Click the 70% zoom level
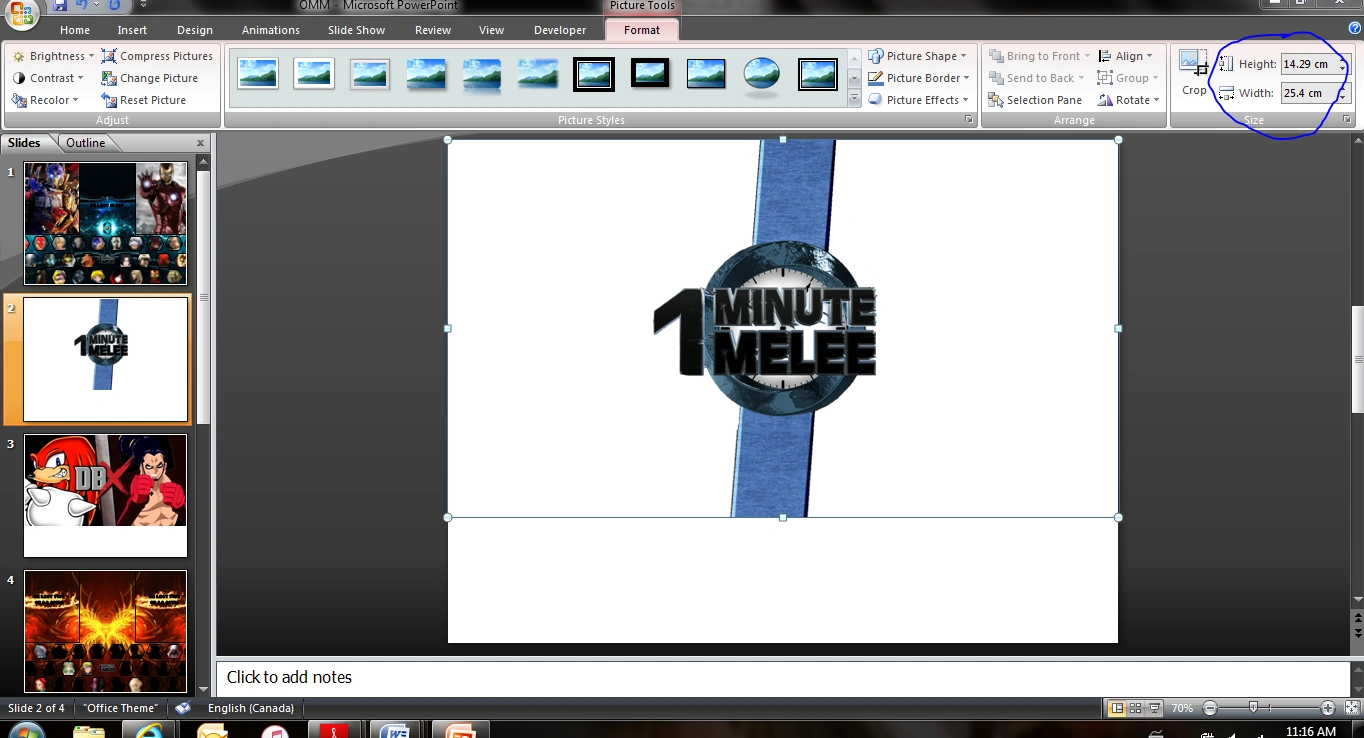Image resolution: width=1364 pixels, height=738 pixels. [1182, 708]
